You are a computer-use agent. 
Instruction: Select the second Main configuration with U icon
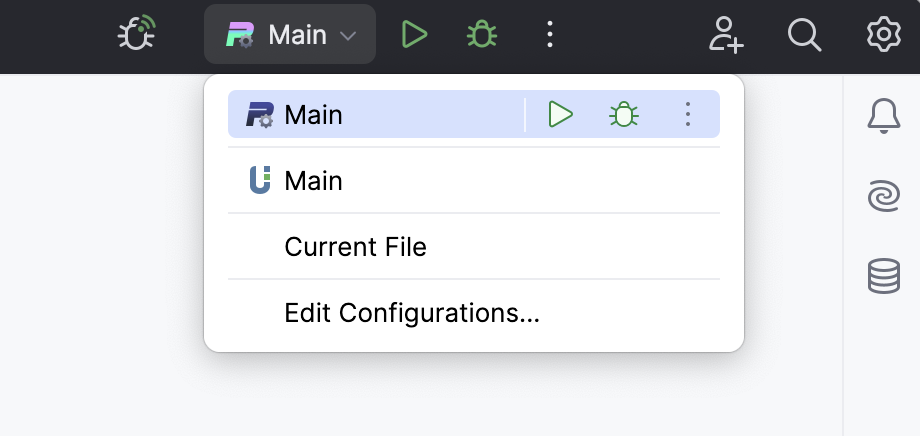314,181
